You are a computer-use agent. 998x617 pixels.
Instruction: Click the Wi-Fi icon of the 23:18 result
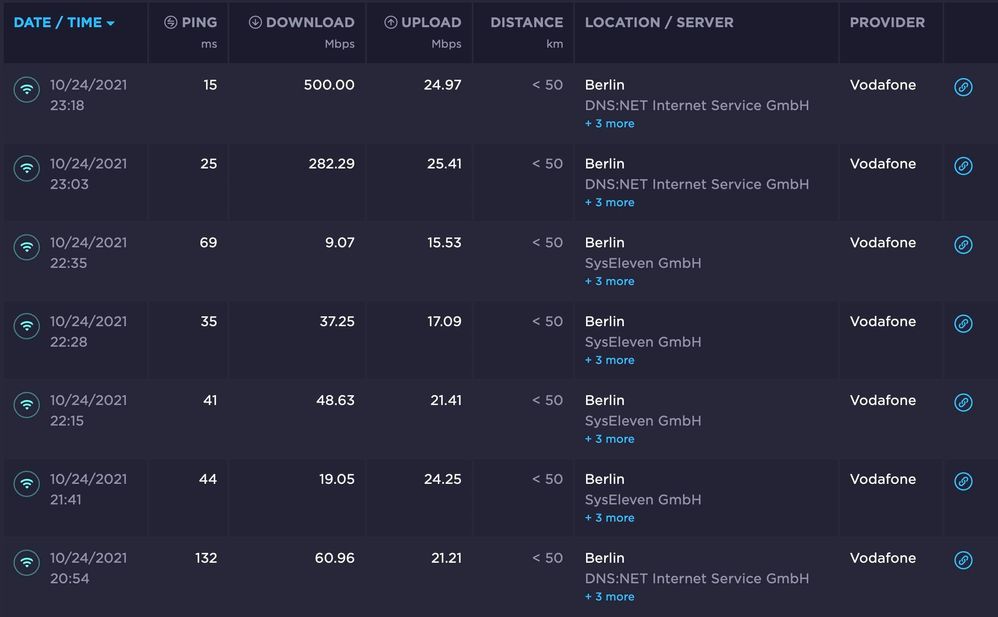(x=27, y=89)
